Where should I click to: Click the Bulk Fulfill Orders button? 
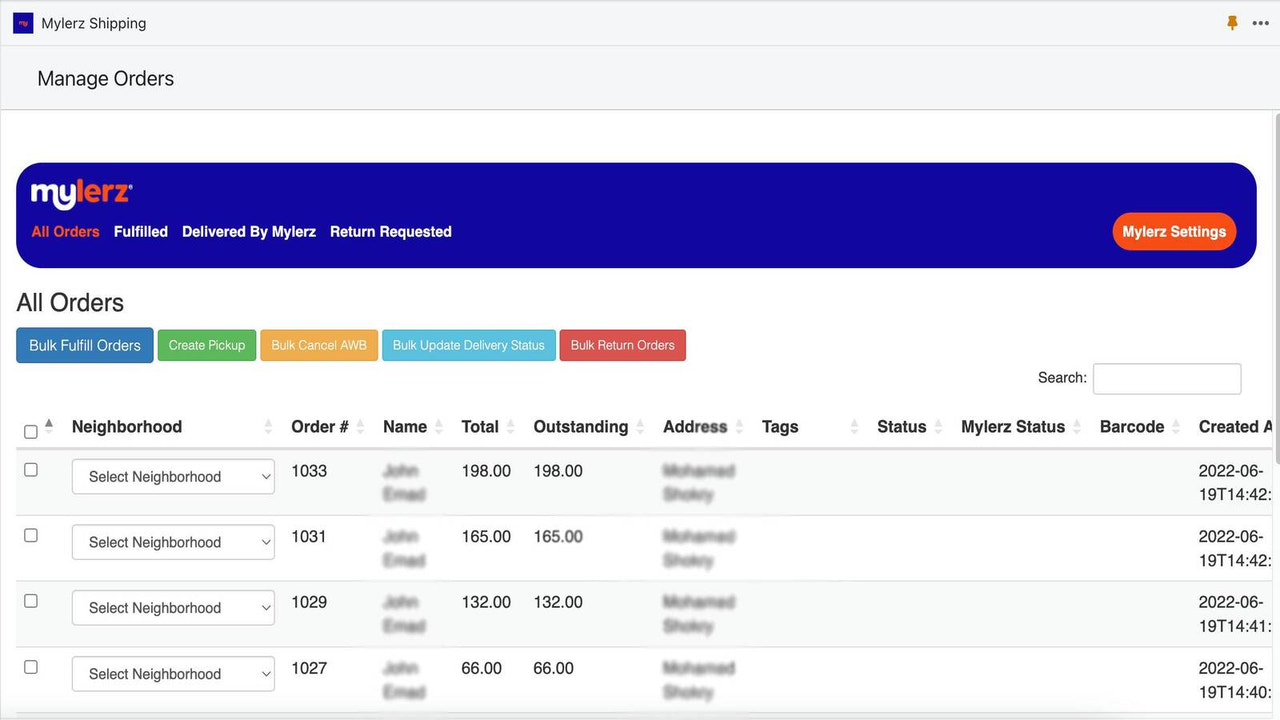tap(84, 345)
